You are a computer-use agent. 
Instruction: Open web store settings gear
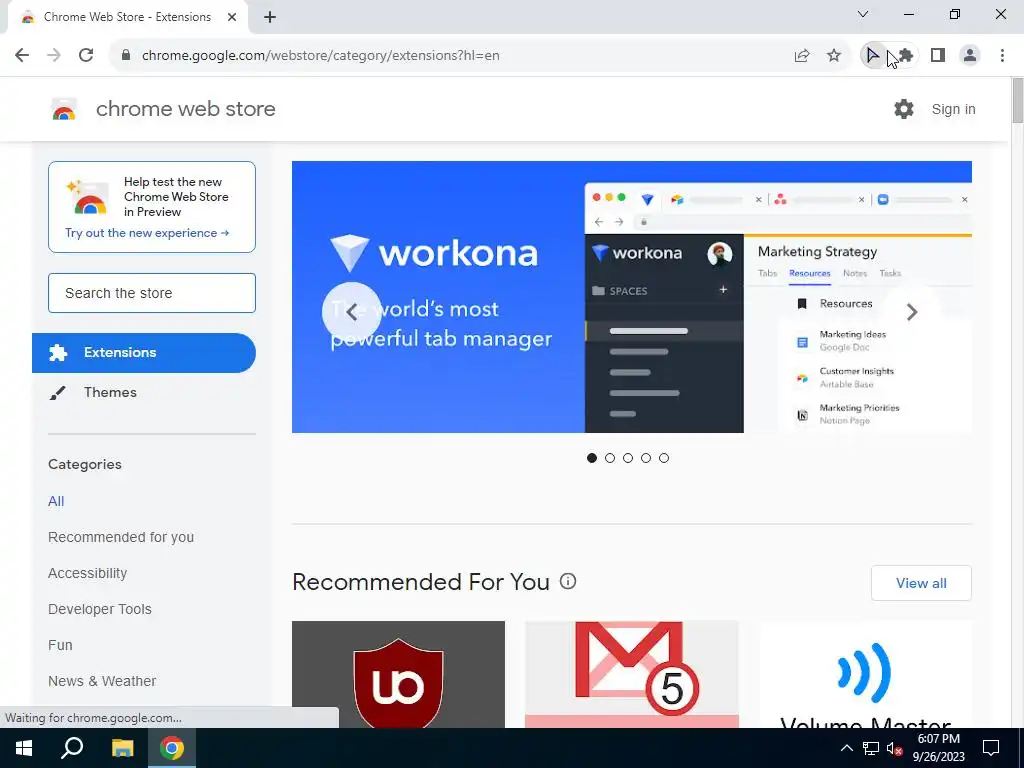pyautogui.click(x=904, y=109)
